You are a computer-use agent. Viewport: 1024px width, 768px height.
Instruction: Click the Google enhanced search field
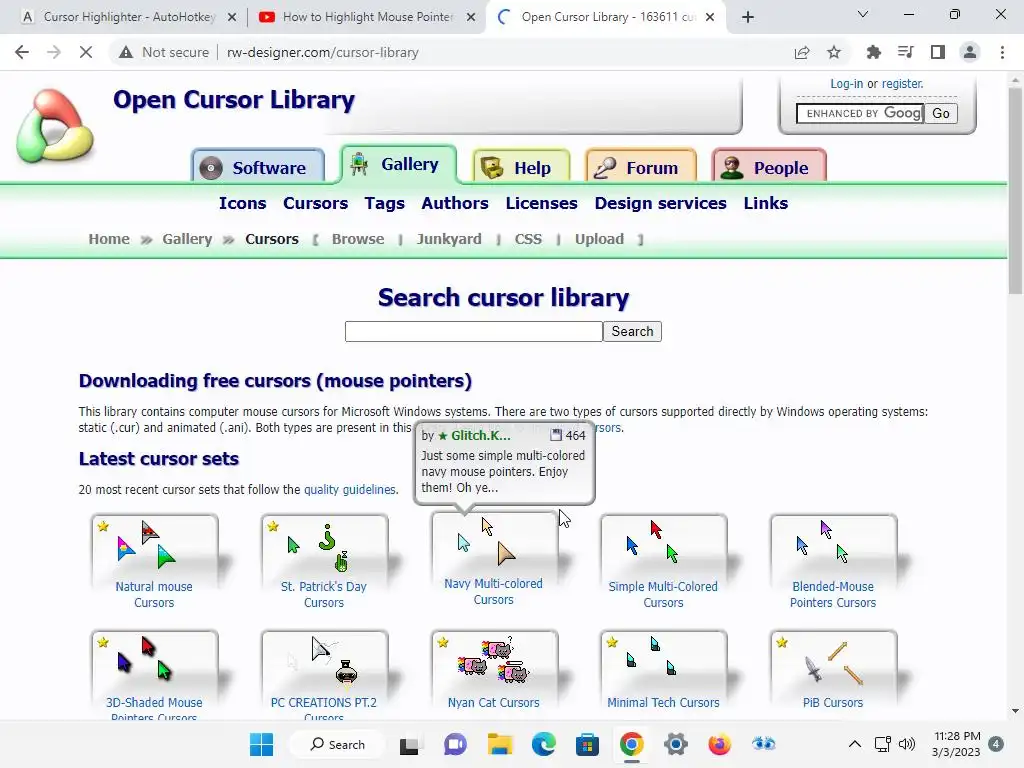coord(860,114)
